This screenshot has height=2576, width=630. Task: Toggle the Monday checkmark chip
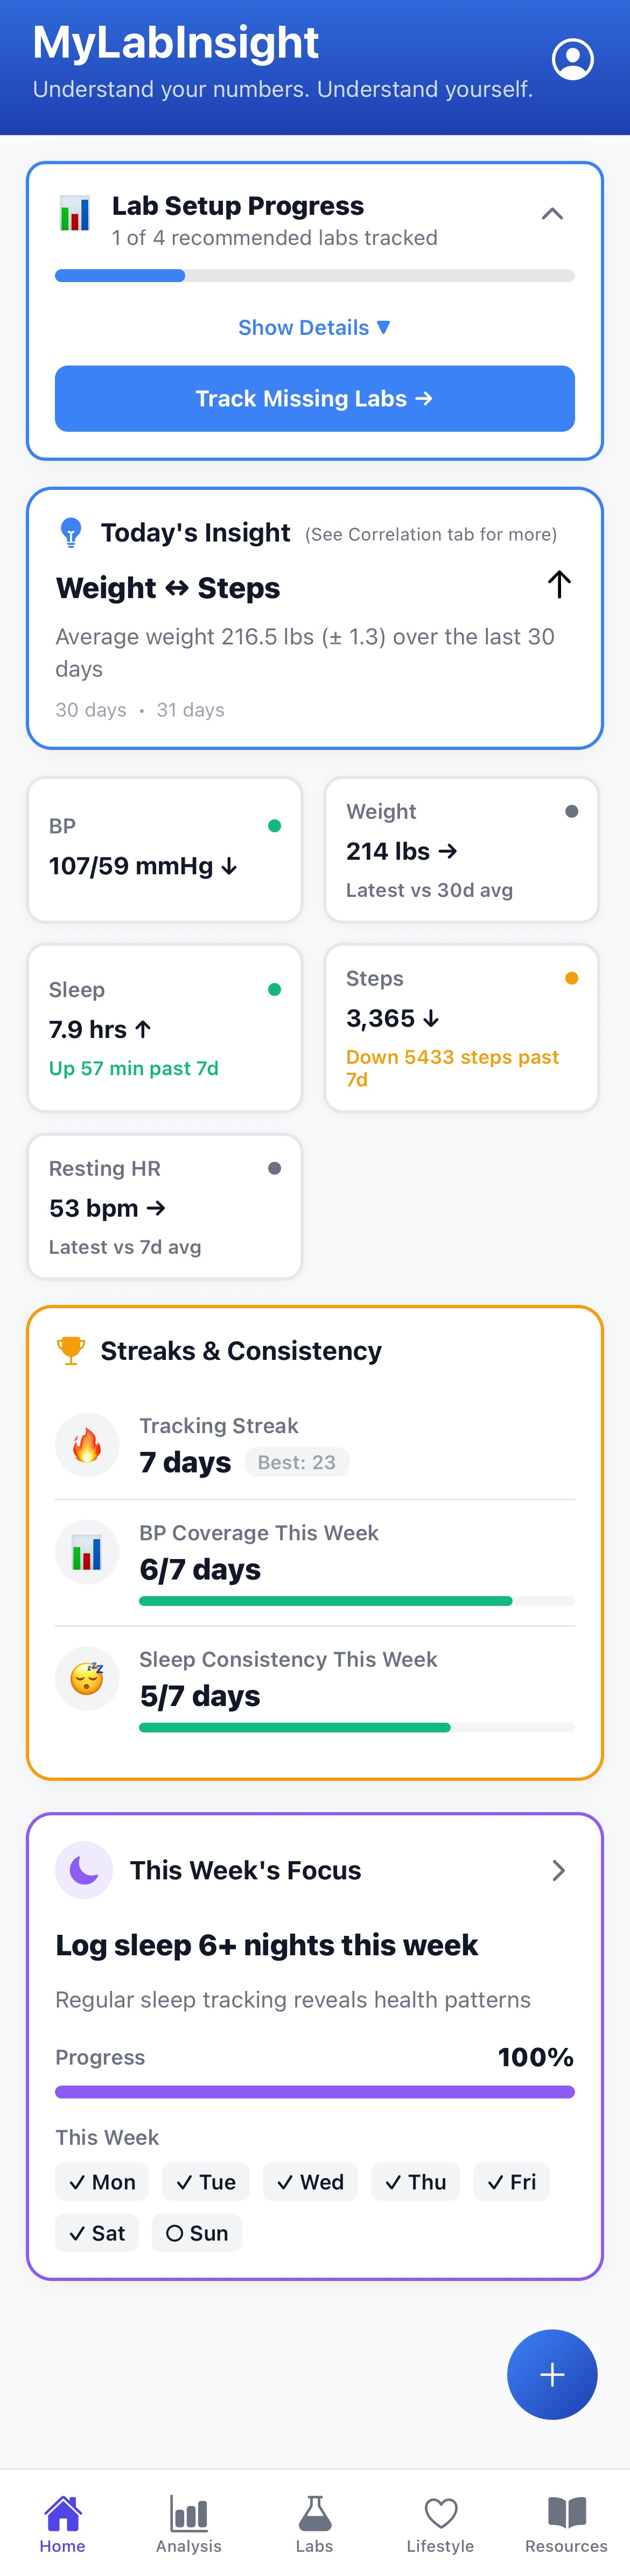(101, 2182)
